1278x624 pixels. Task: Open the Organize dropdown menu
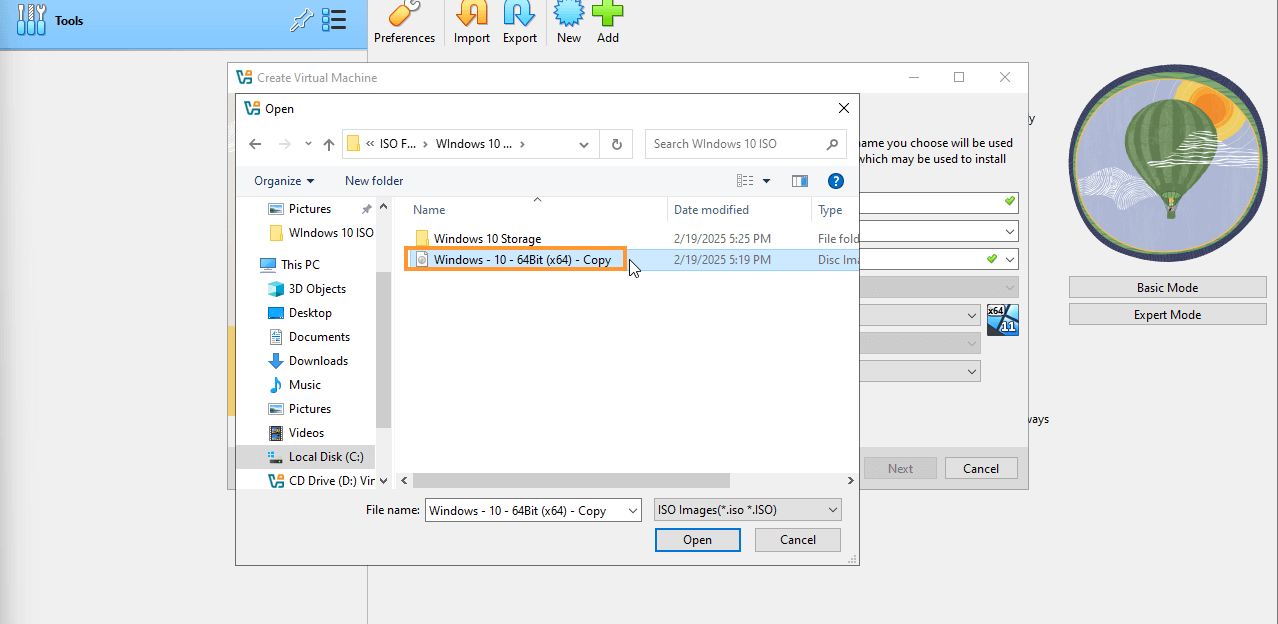(x=284, y=181)
